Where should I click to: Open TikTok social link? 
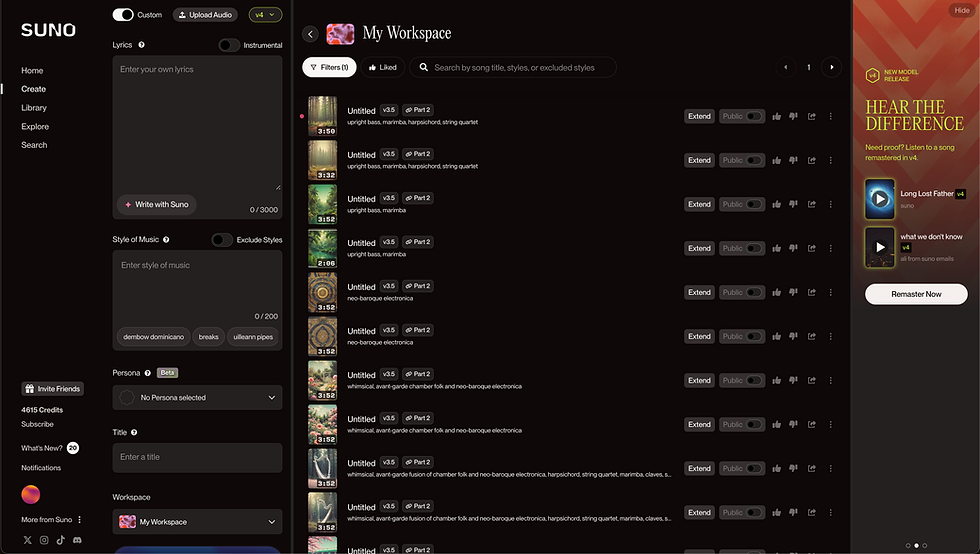pos(61,540)
